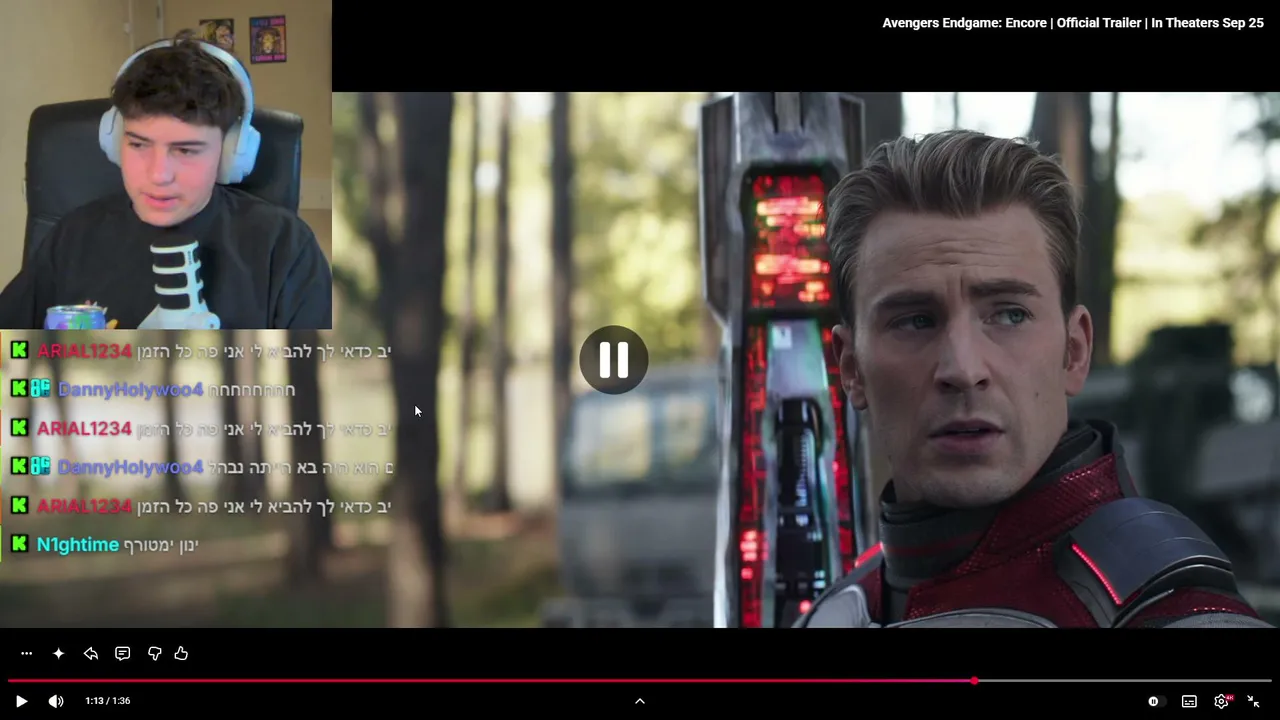The width and height of the screenshot is (1280, 720).
Task: Dislike the video with thumbs-down
Action: pyautogui.click(x=154, y=654)
